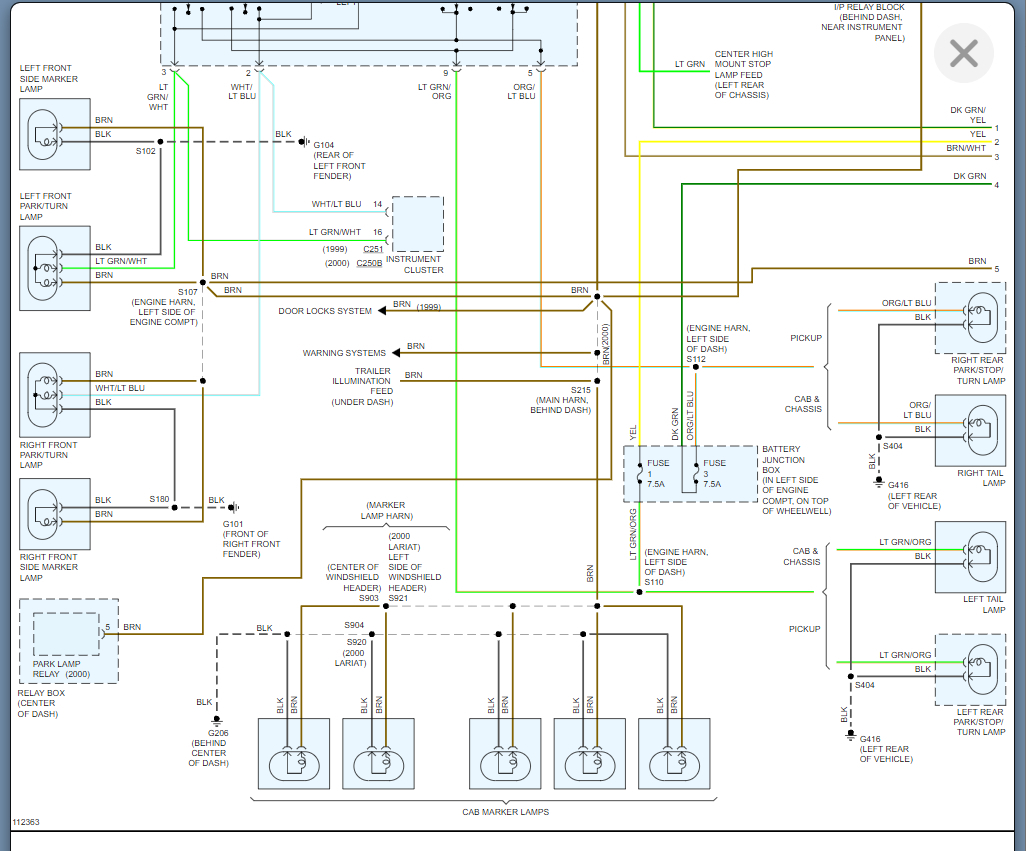Image resolution: width=1026 pixels, height=851 pixels.
Task: Click the 'MARKER LAMP HARN' label
Action: [x=386, y=510]
